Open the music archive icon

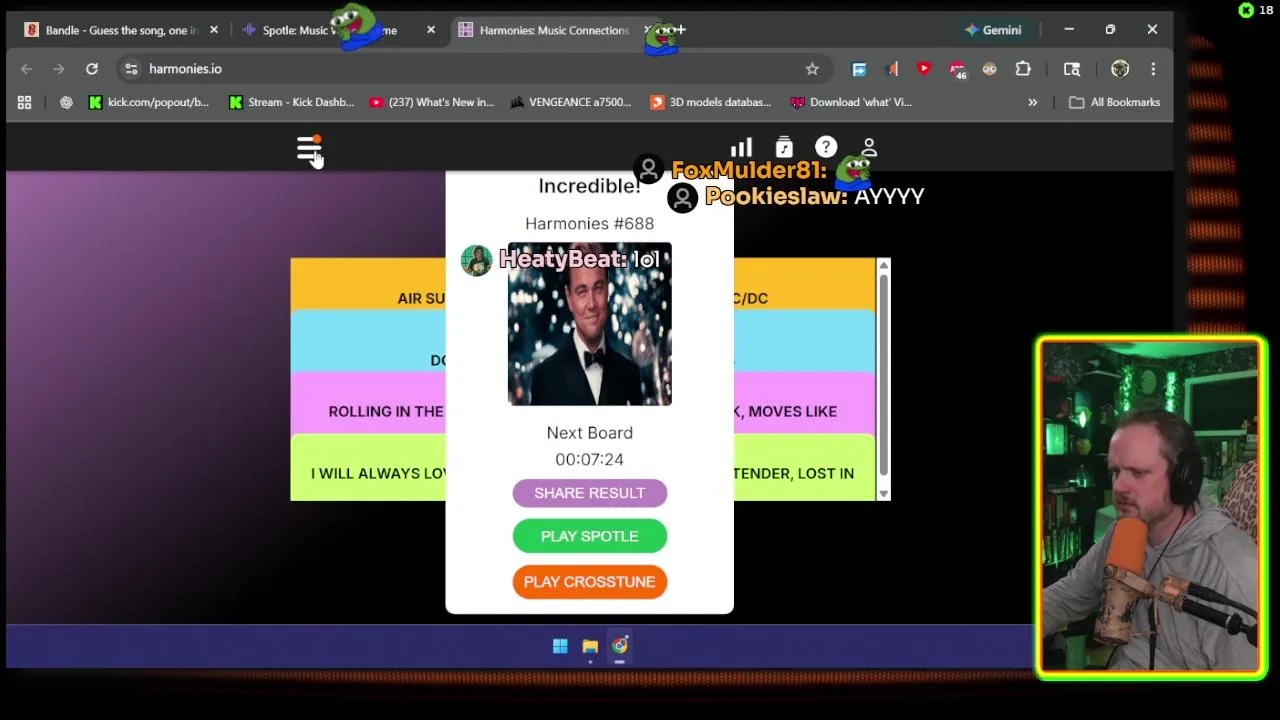tap(784, 148)
